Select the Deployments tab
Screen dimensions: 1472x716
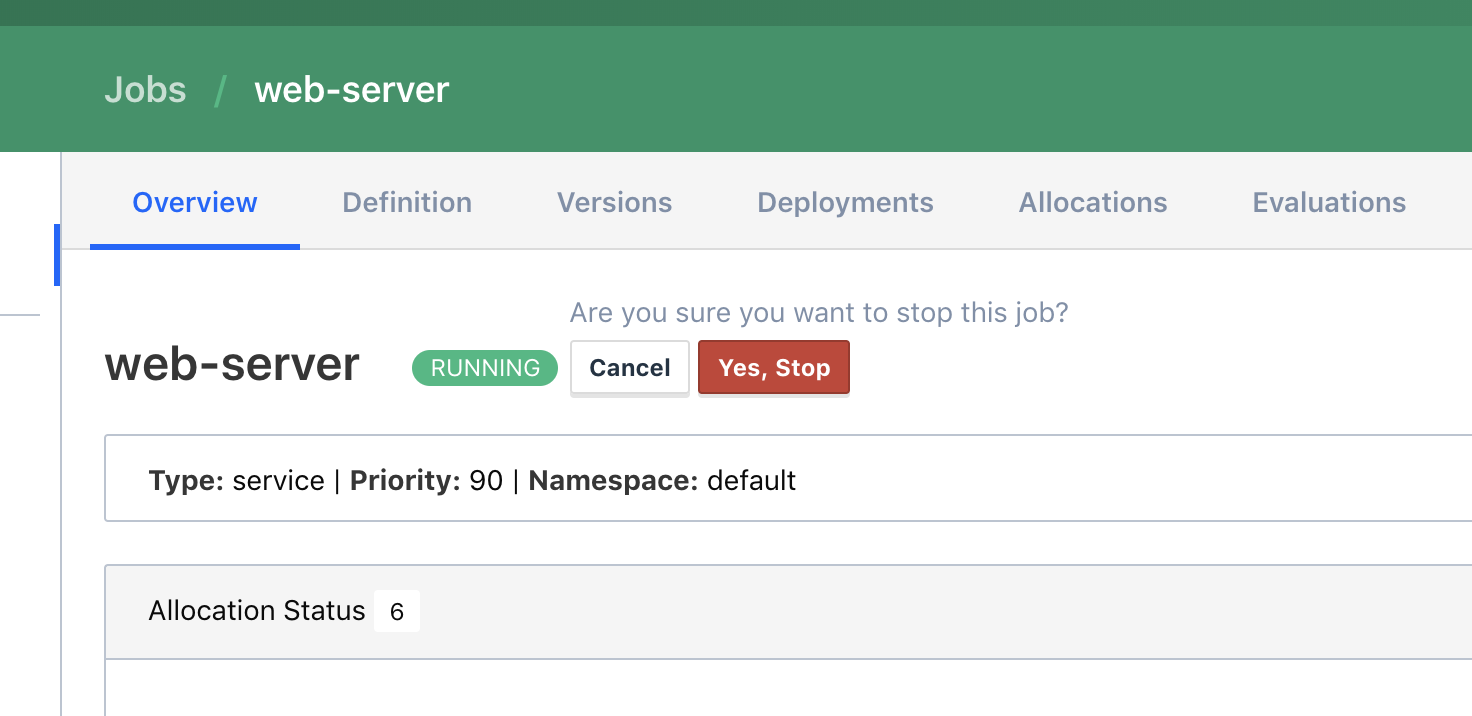tap(845, 203)
